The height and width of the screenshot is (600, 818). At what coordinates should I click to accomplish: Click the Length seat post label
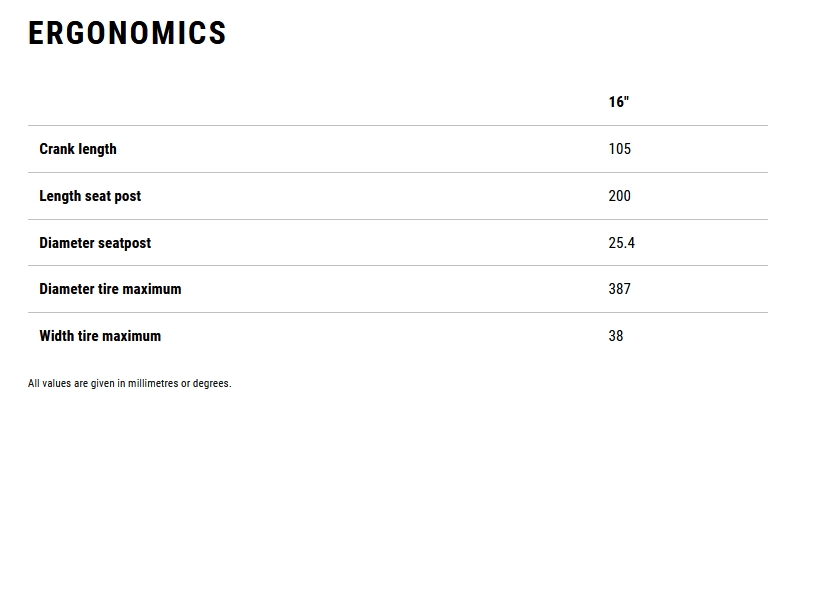[x=90, y=196]
